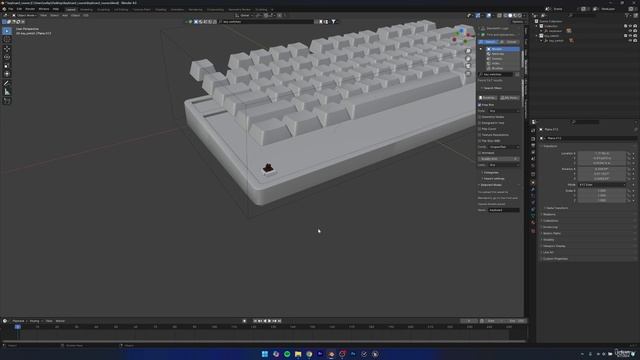The image size is (640, 360).
Task: Open the Condition Unspecified dropdown
Action: point(504,147)
